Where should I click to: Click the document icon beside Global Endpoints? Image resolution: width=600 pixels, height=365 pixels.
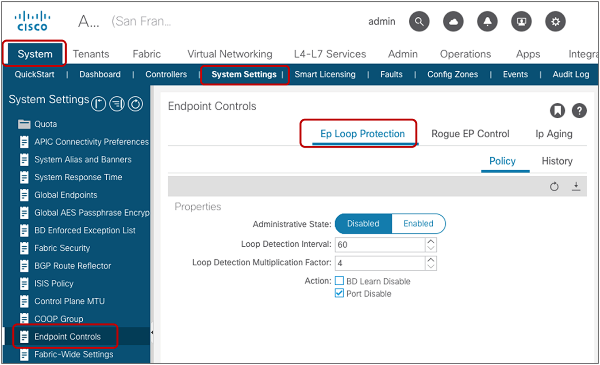point(24,195)
